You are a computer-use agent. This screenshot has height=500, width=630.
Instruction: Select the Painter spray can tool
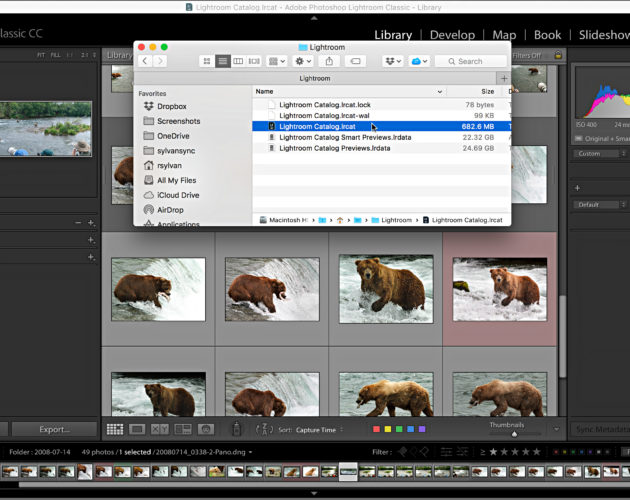click(237, 429)
